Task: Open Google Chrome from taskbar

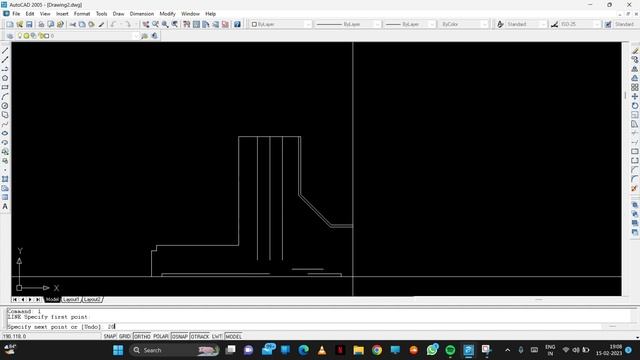Action: pyautogui.click(x=377, y=350)
